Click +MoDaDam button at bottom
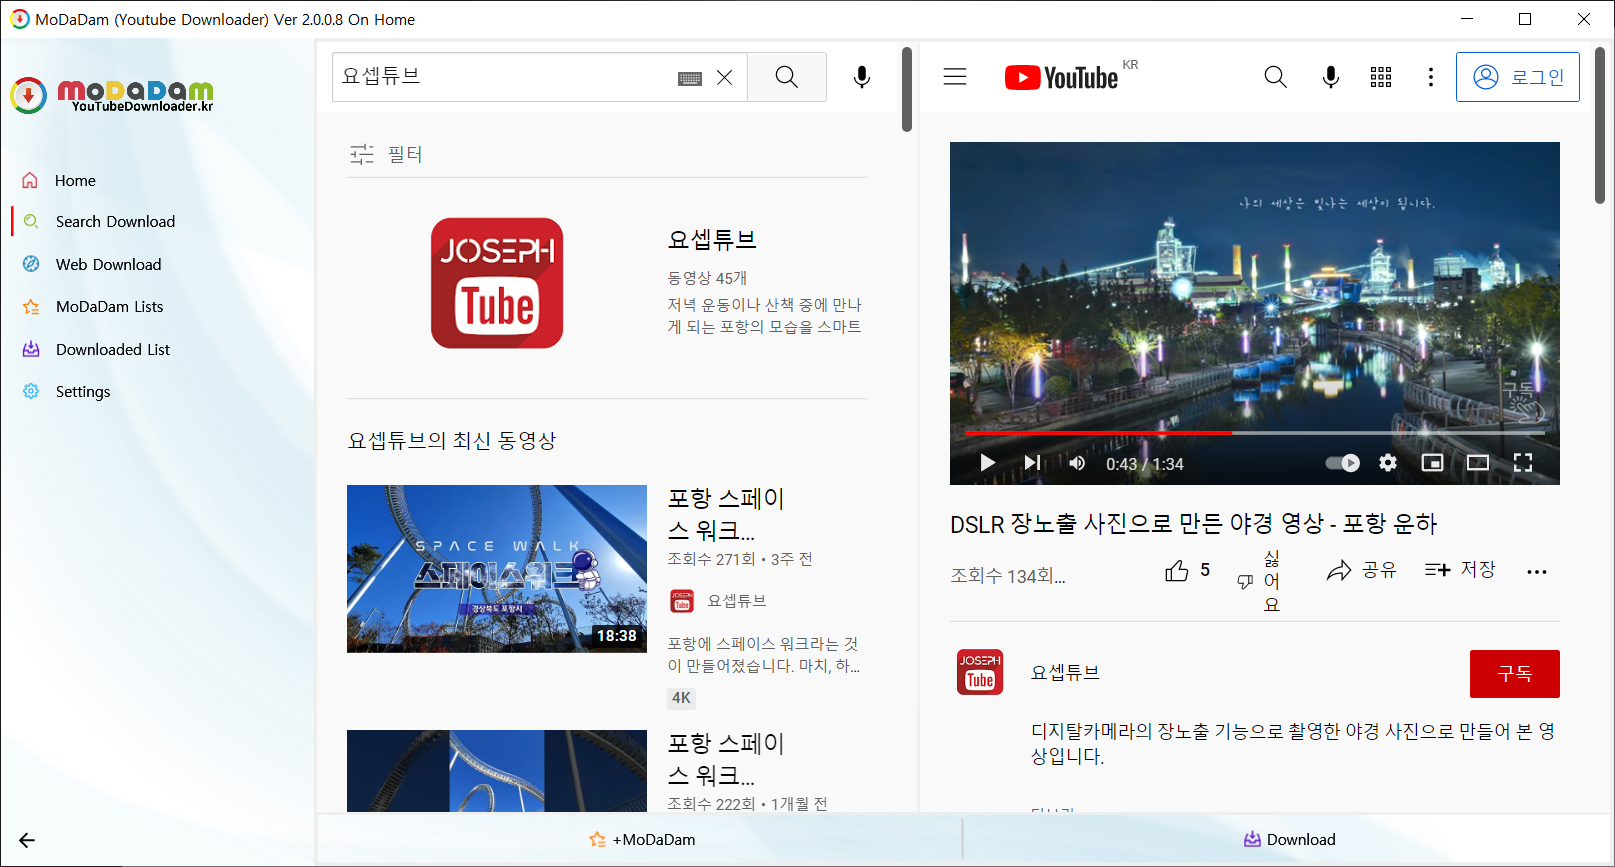 coord(641,840)
